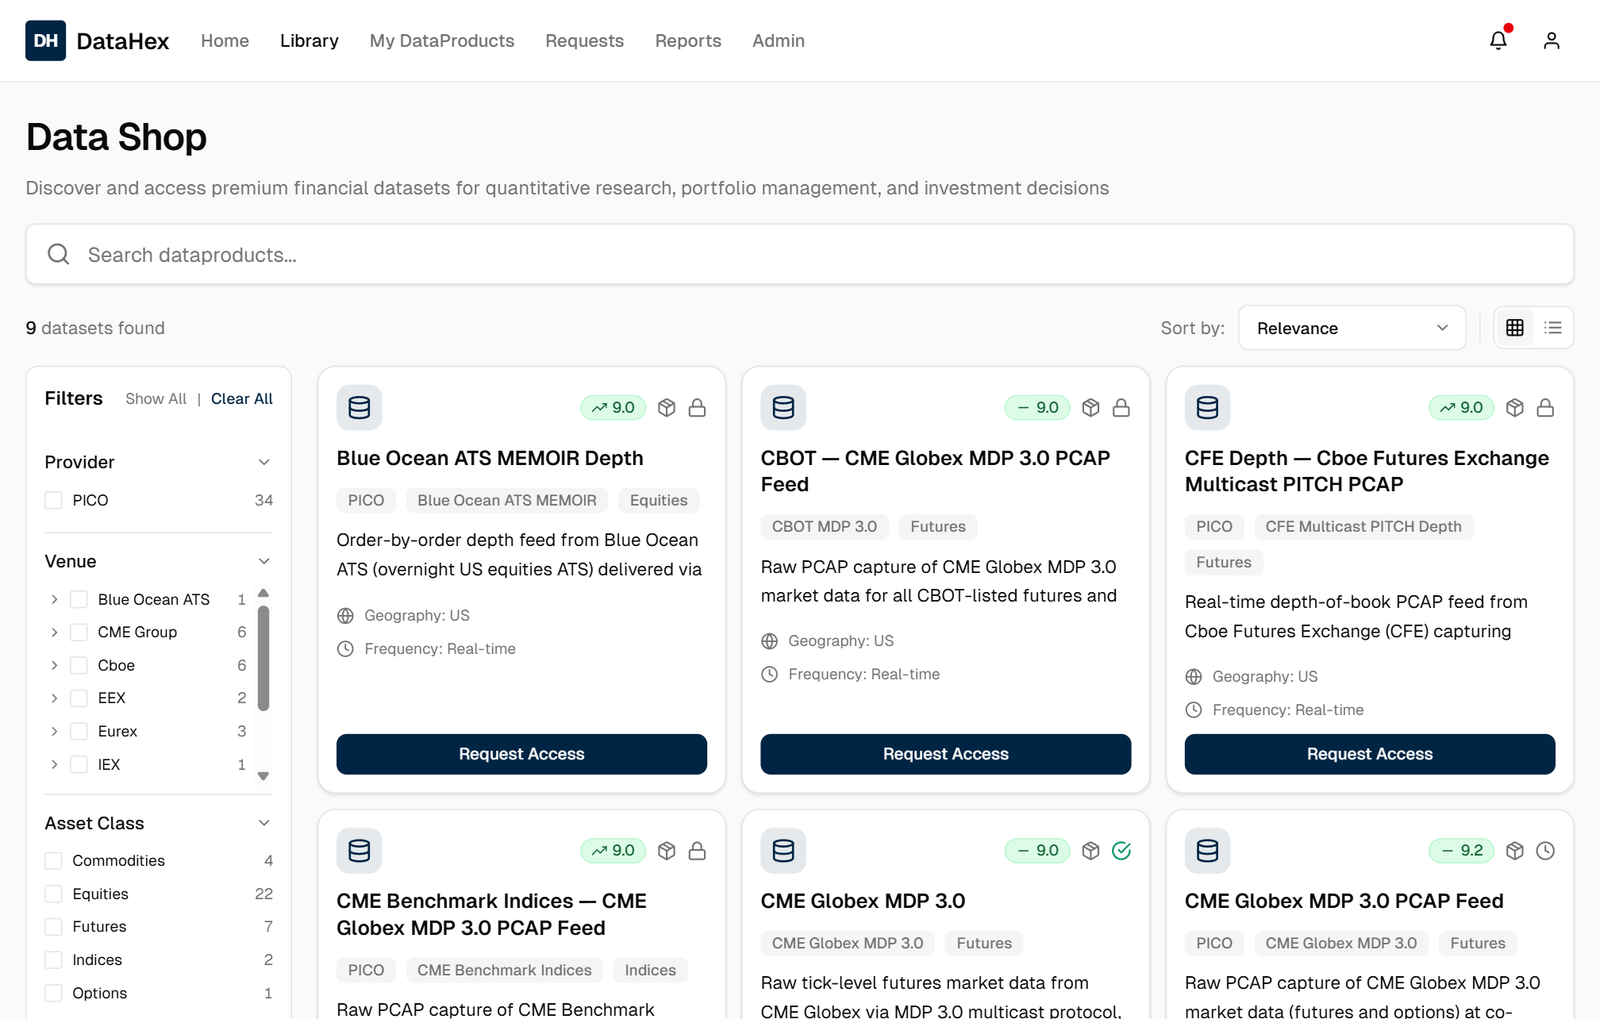Click lock icon on CBOT MDP card
The height and width of the screenshot is (1019, 1600).
[1121, 408]
